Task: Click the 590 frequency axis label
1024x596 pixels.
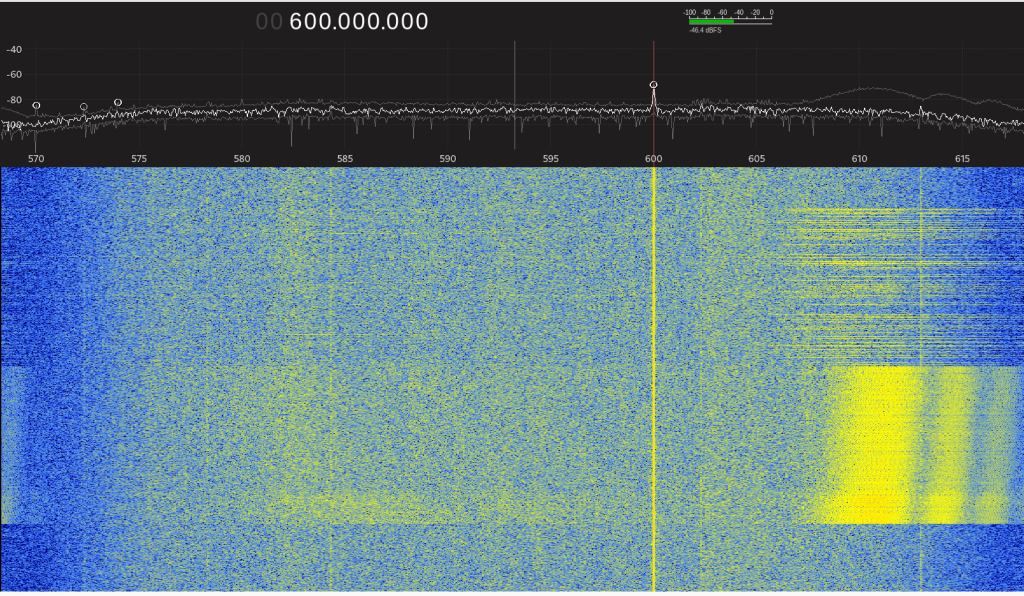Action: [x=447, y=159]
